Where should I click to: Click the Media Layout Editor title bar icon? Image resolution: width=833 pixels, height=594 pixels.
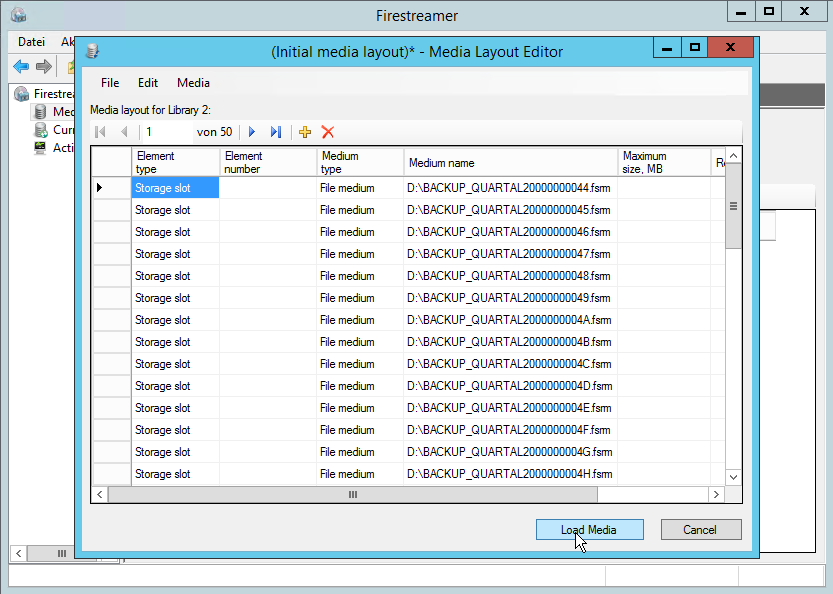pos(93,51)
